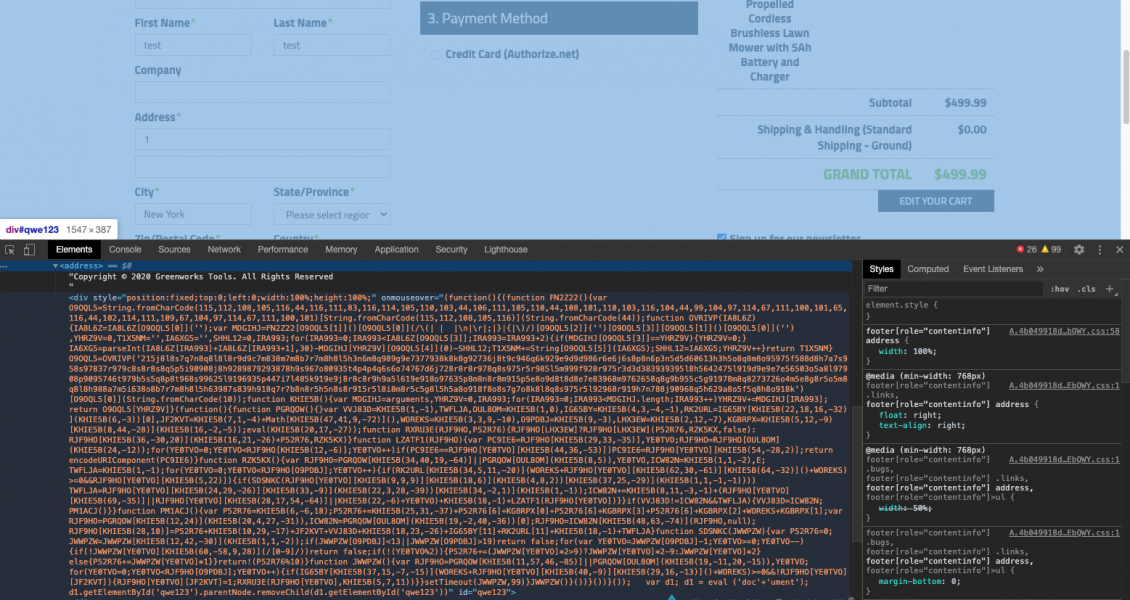Add a new style rule with plus icon
This screenshot has width=1130, height=600.
(1110, 289)
